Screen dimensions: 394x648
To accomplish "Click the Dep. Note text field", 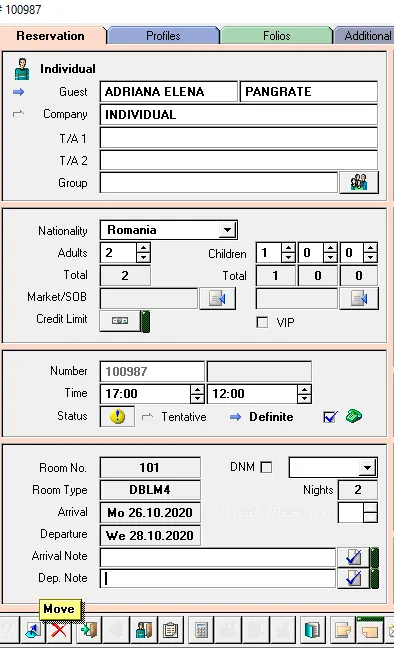I will (217, 579).
